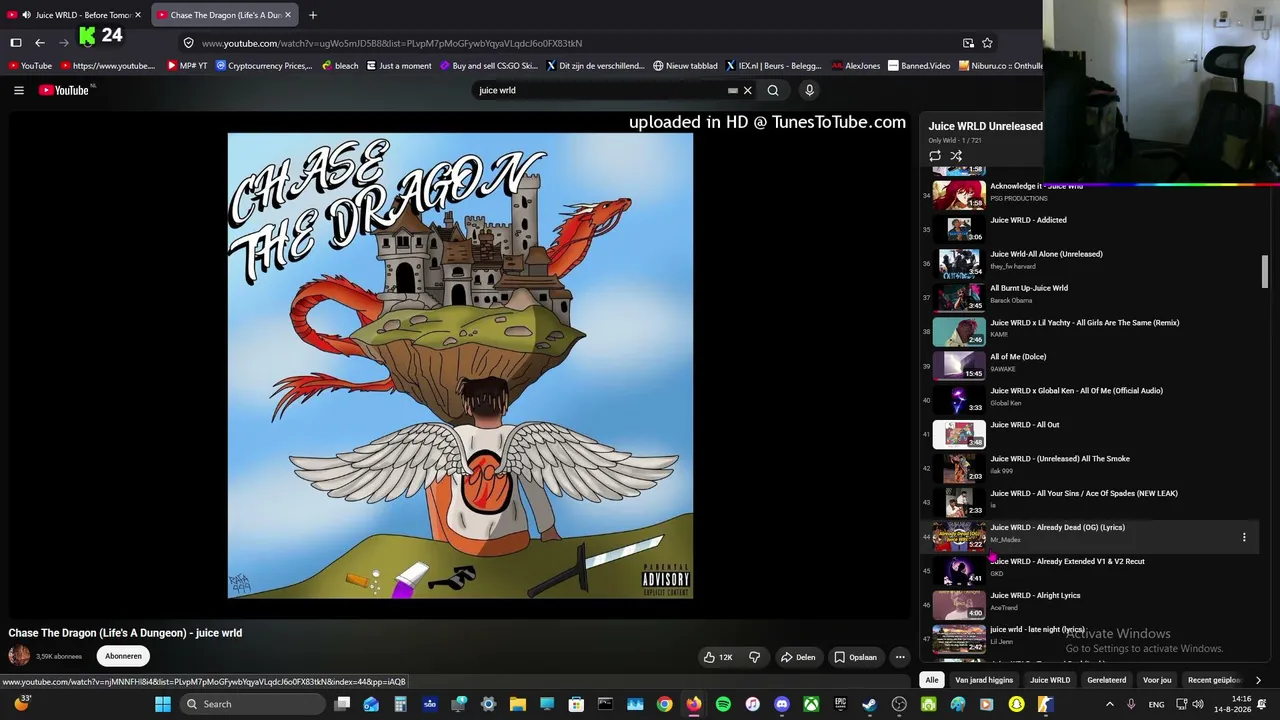Open picture-in-picture icon in address bar

tap(968, 43)
